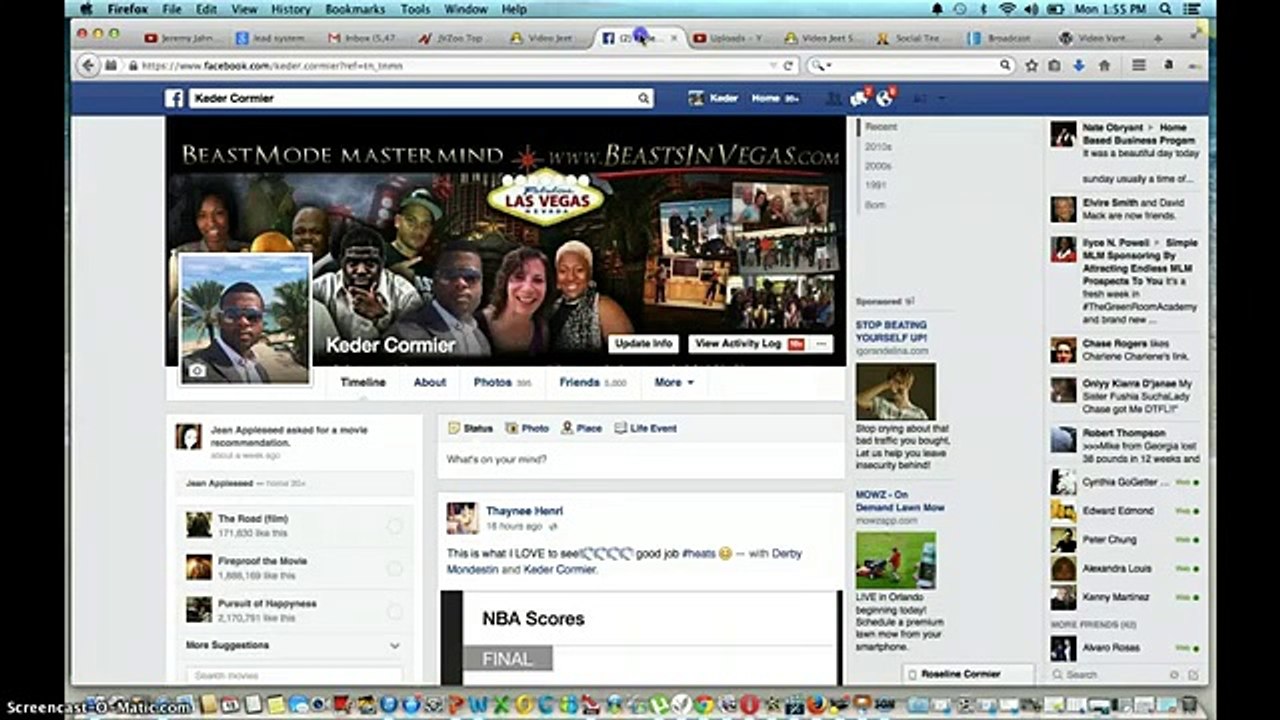Open the Friends profile tab
Image resolution: width=1280 pixels, height=720 pixels.
pos(592,382)
